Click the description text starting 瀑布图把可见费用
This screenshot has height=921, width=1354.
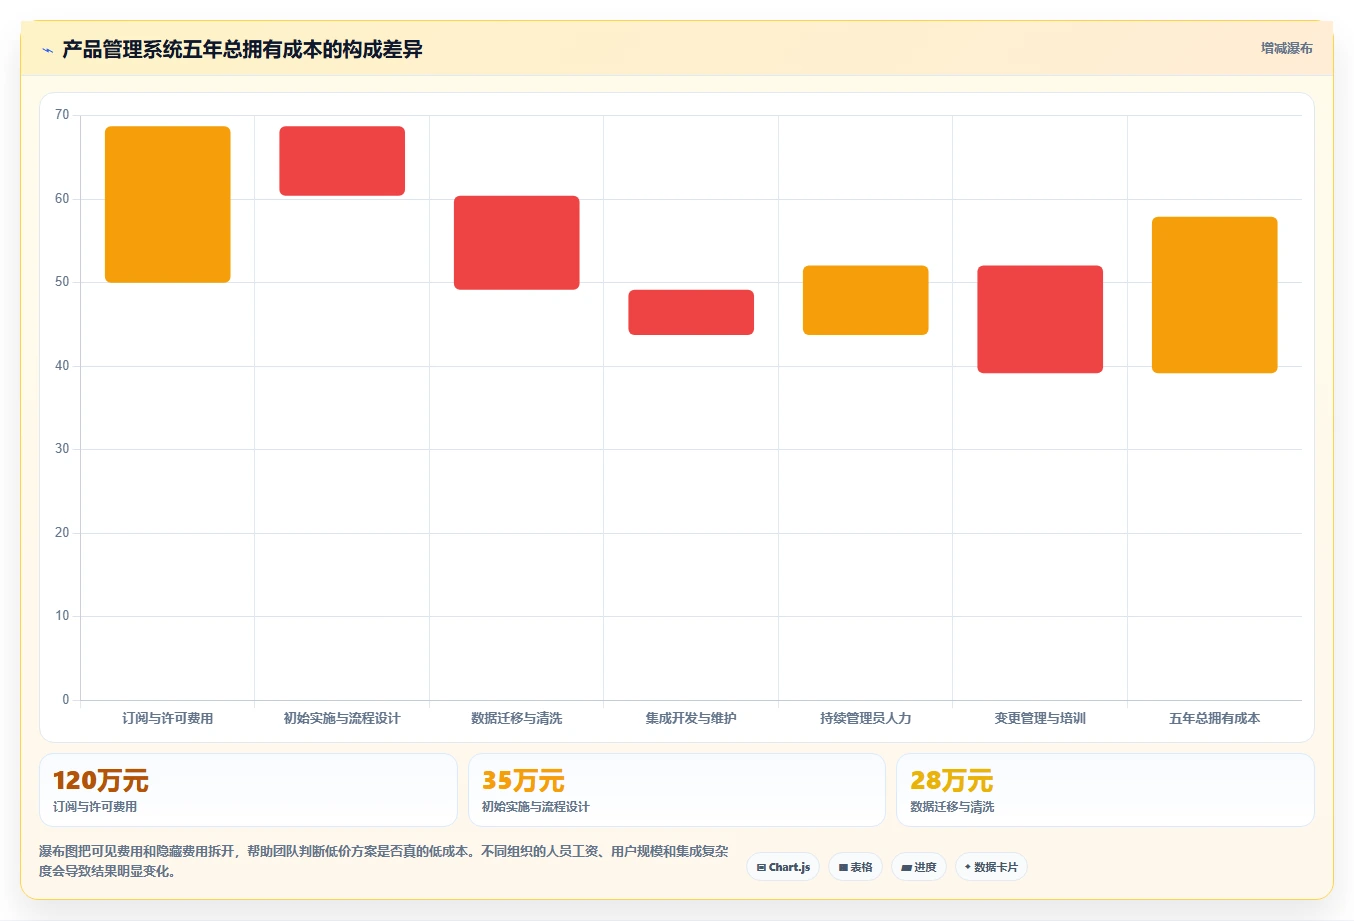coord(384,861)
